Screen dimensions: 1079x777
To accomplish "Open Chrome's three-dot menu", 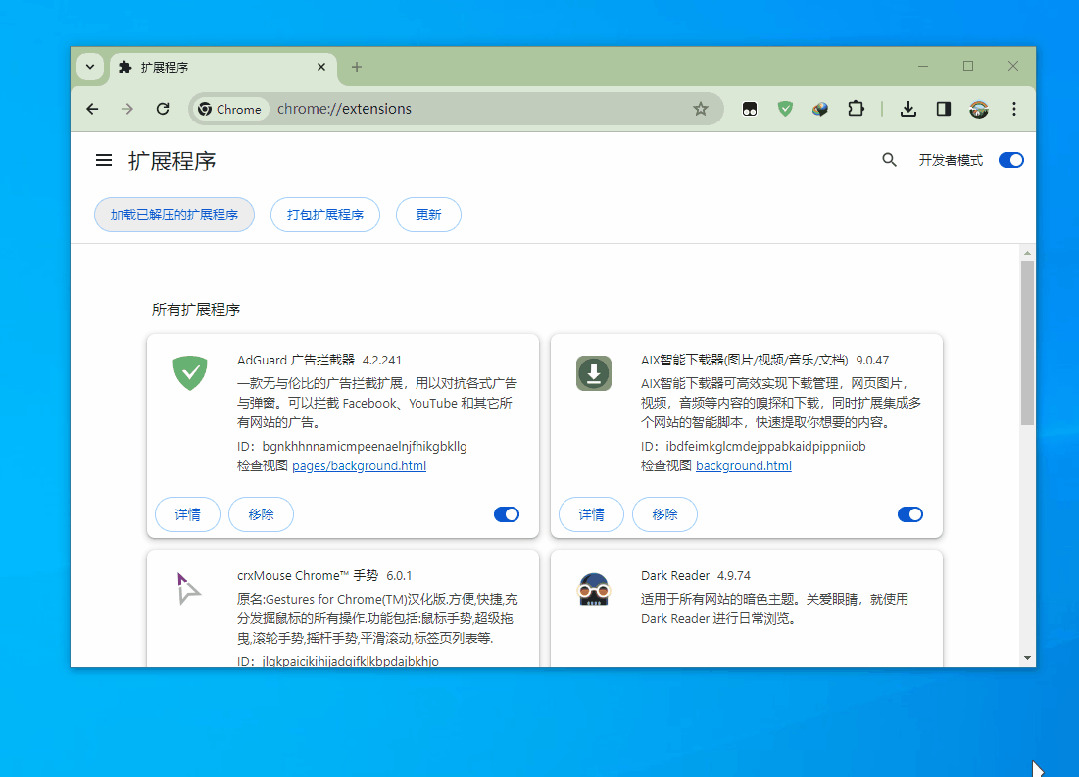I will point(1014,109).
